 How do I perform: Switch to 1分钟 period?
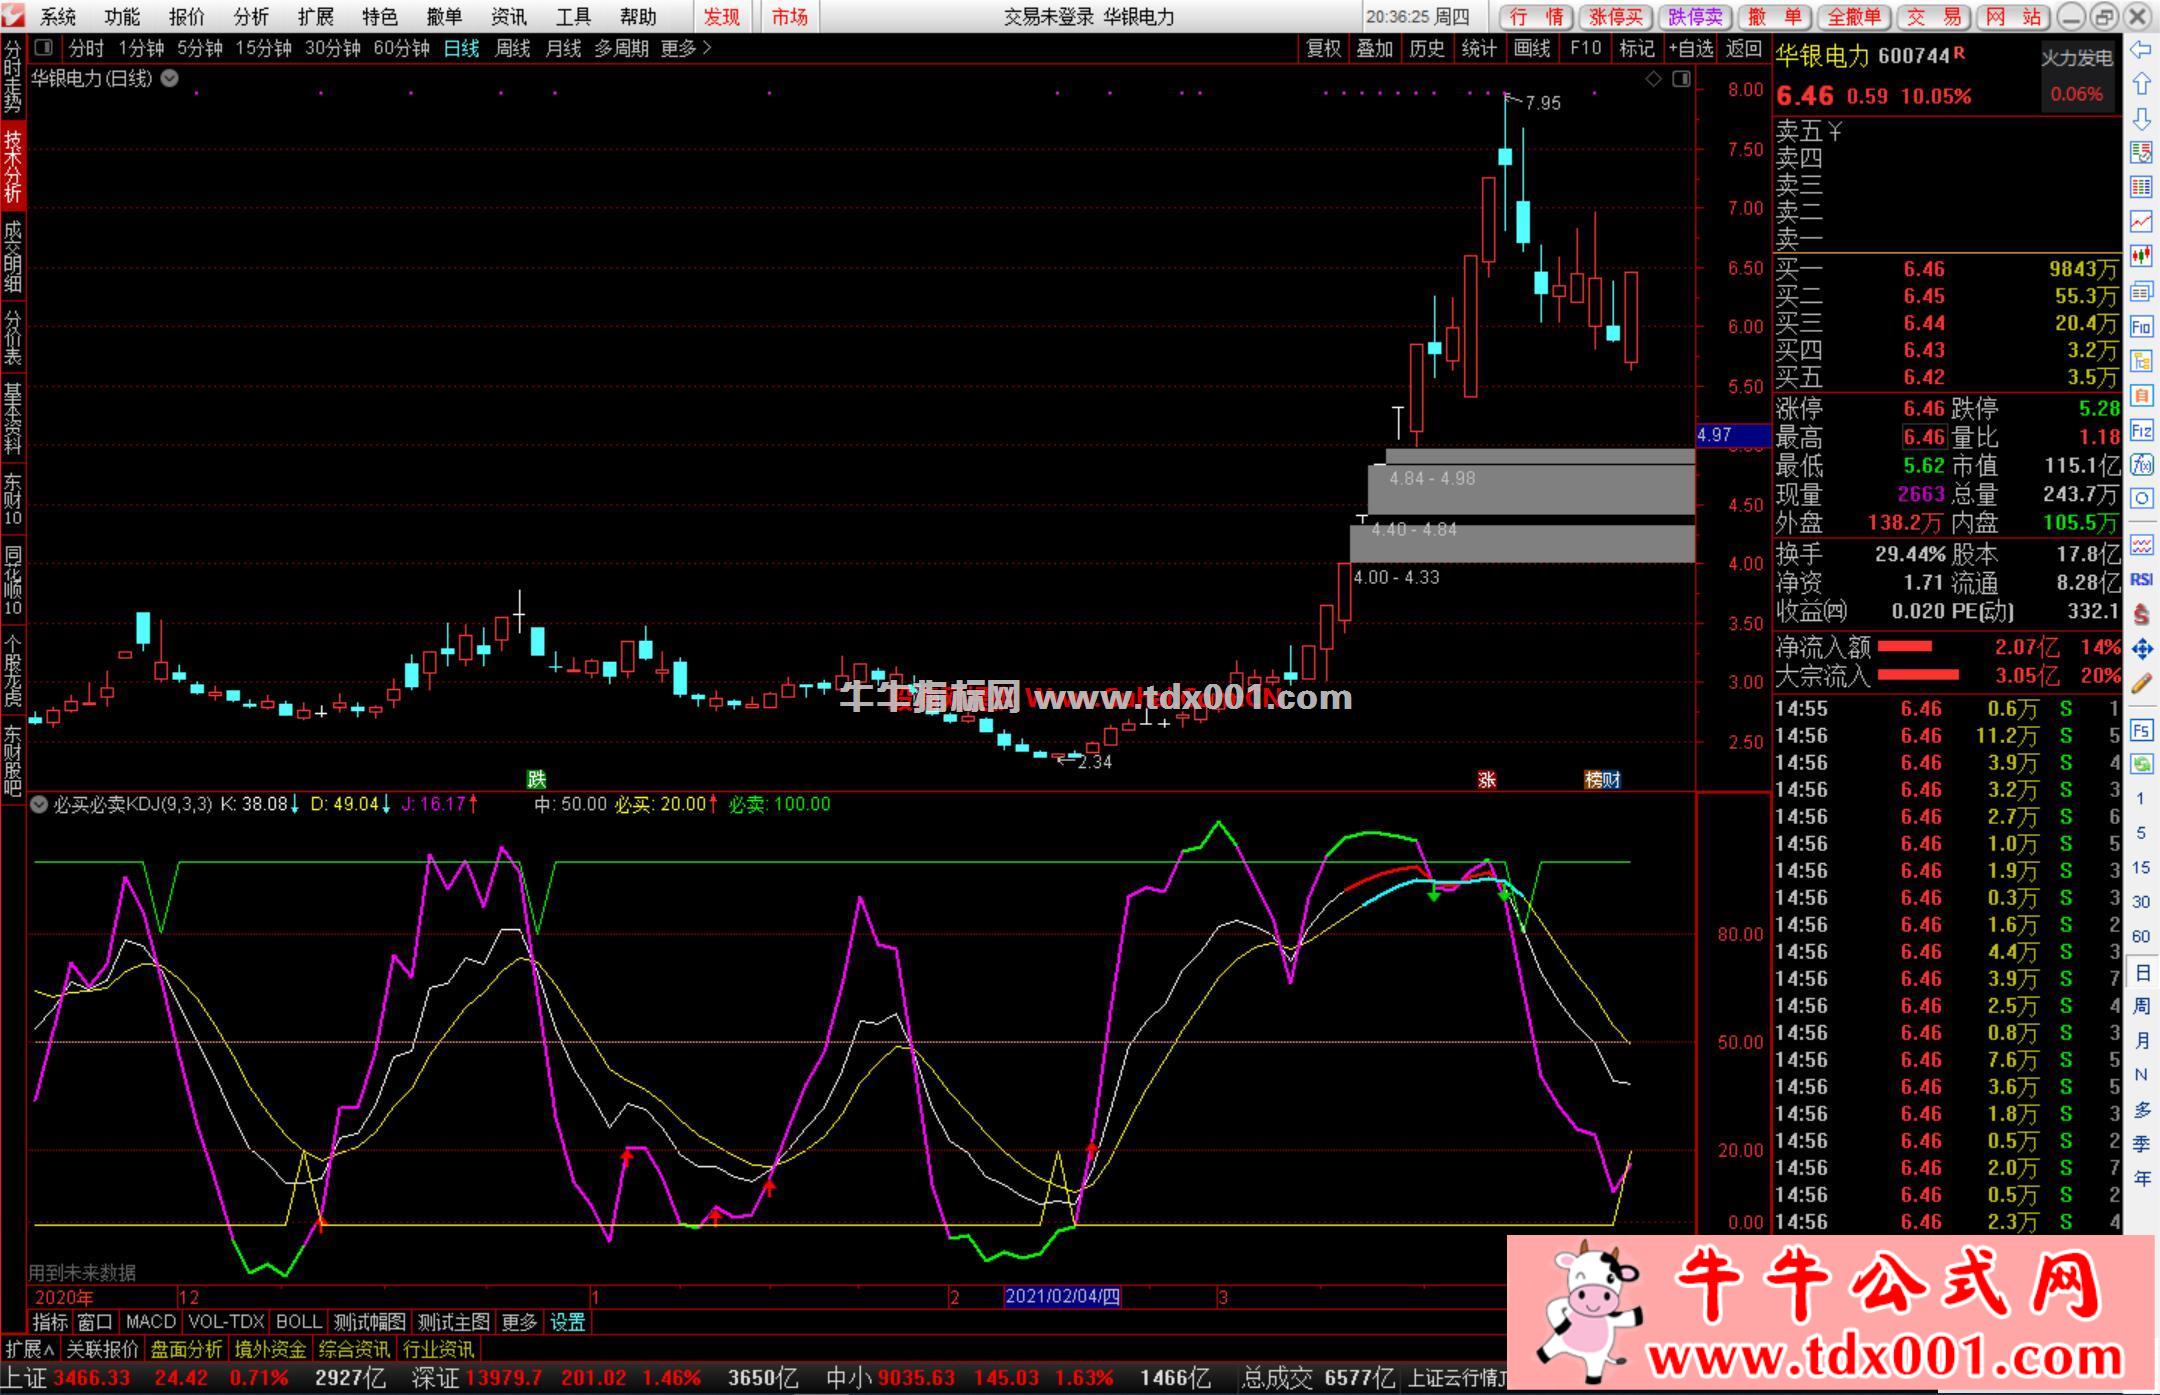(x=140, y=48)
